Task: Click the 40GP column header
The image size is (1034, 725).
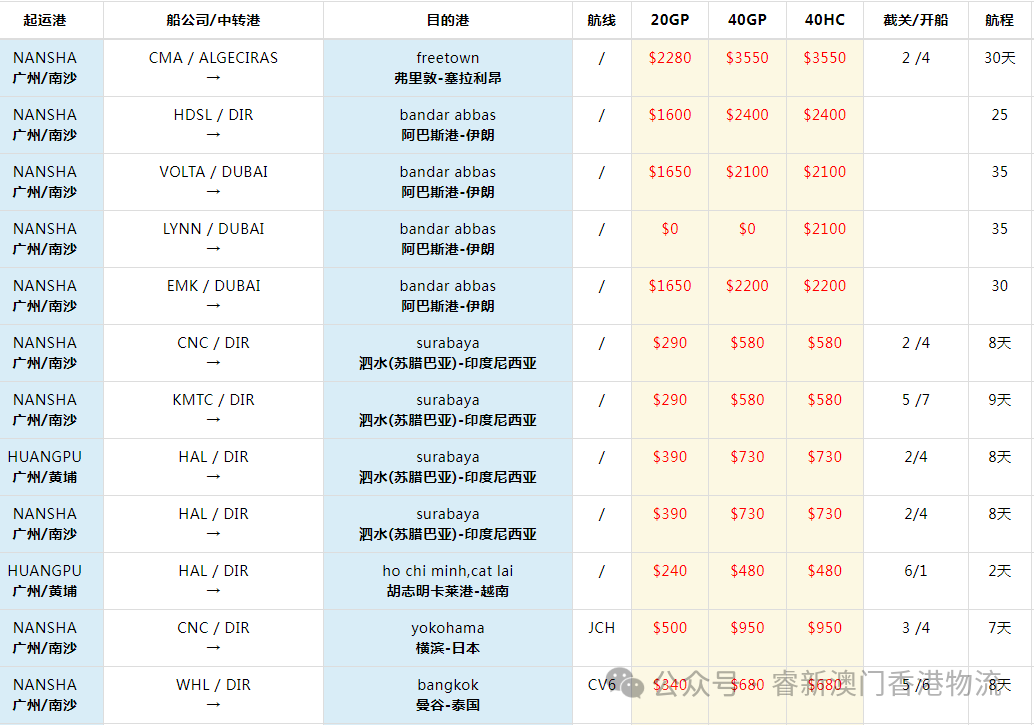Action: coord(747,20)
